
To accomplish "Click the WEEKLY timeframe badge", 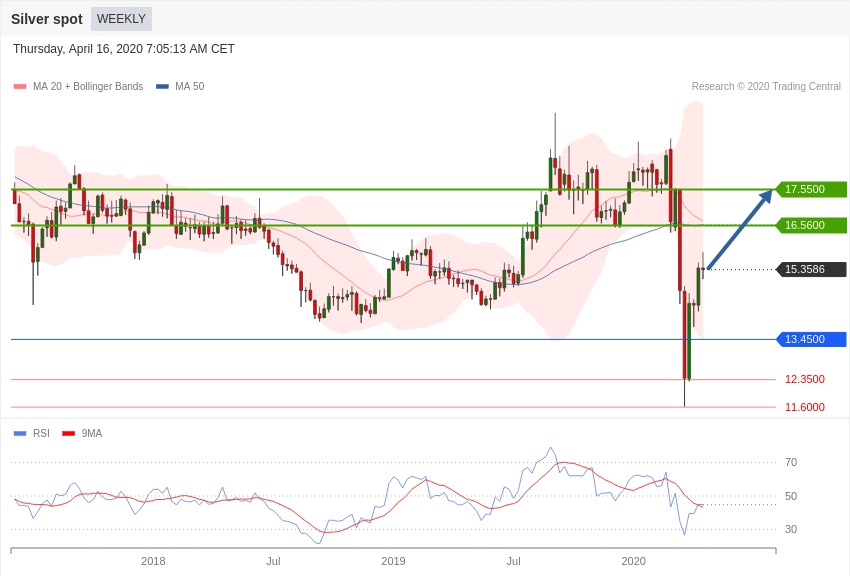I will (x=121, y=19).
